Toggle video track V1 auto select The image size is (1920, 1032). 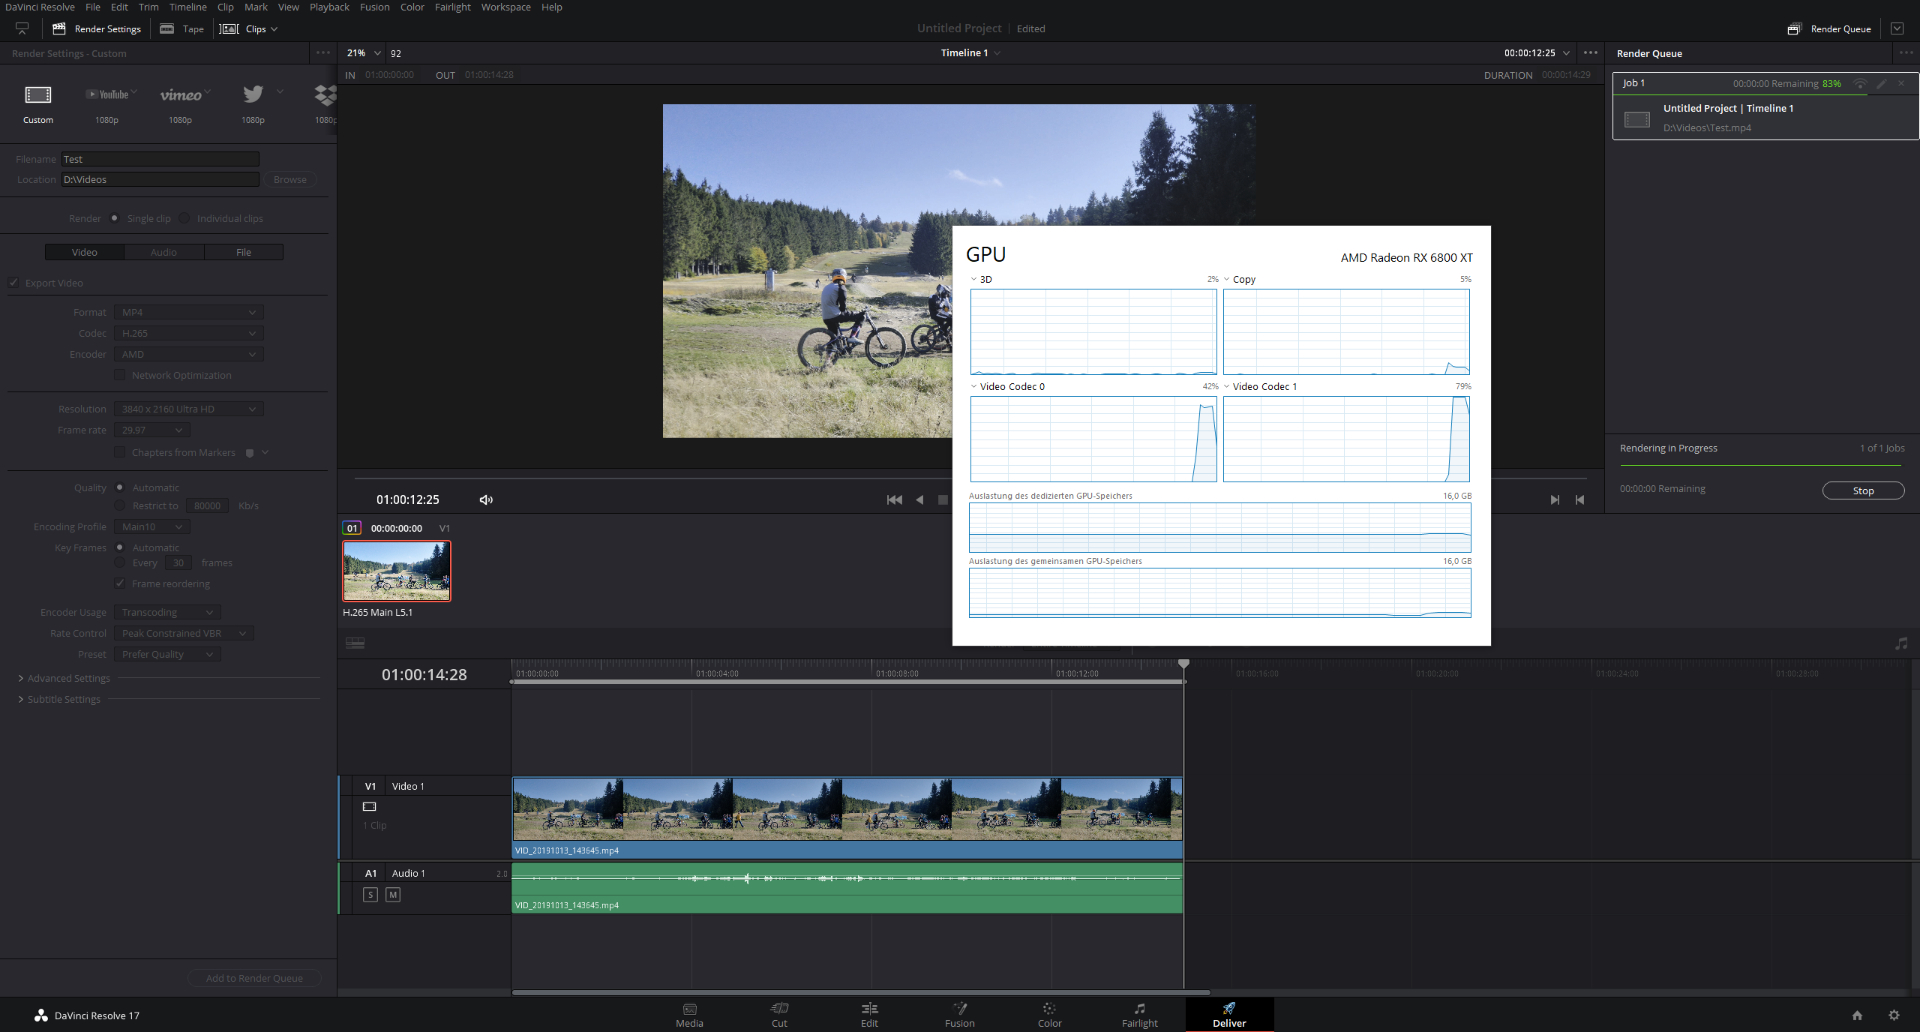[x=369, y=807]
